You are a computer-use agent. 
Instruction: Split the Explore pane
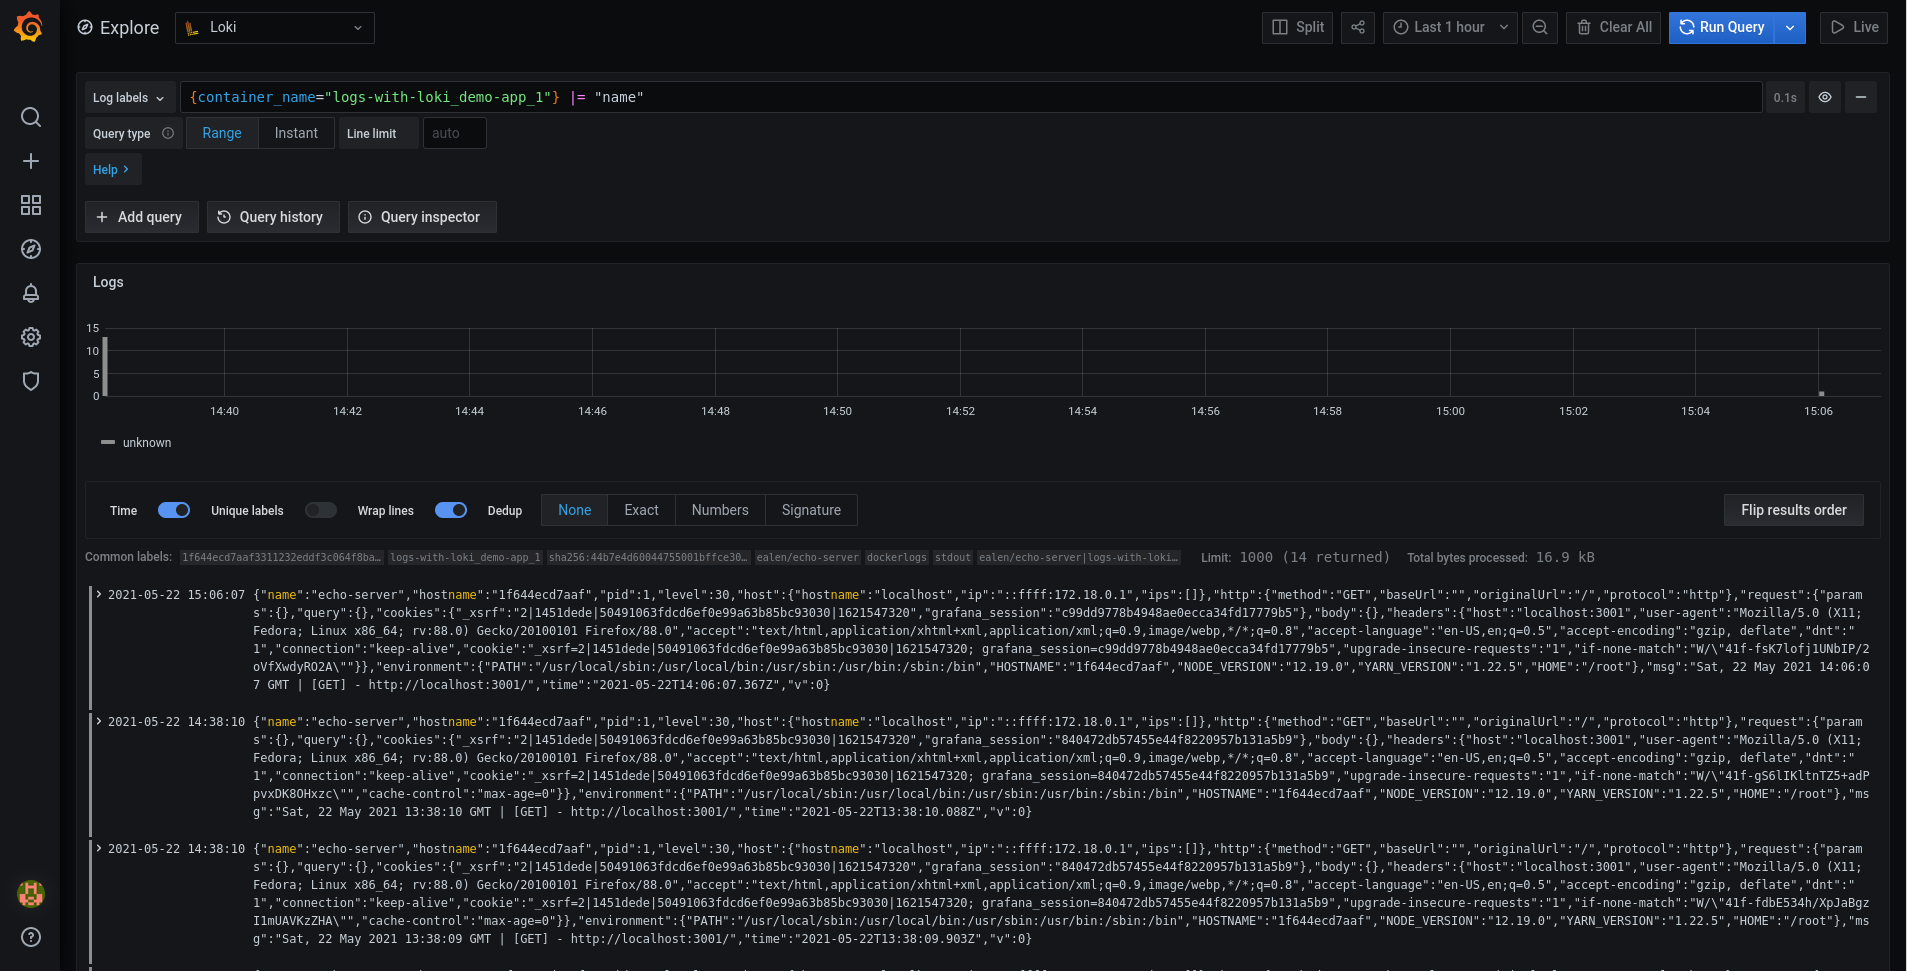[1298, 27]
